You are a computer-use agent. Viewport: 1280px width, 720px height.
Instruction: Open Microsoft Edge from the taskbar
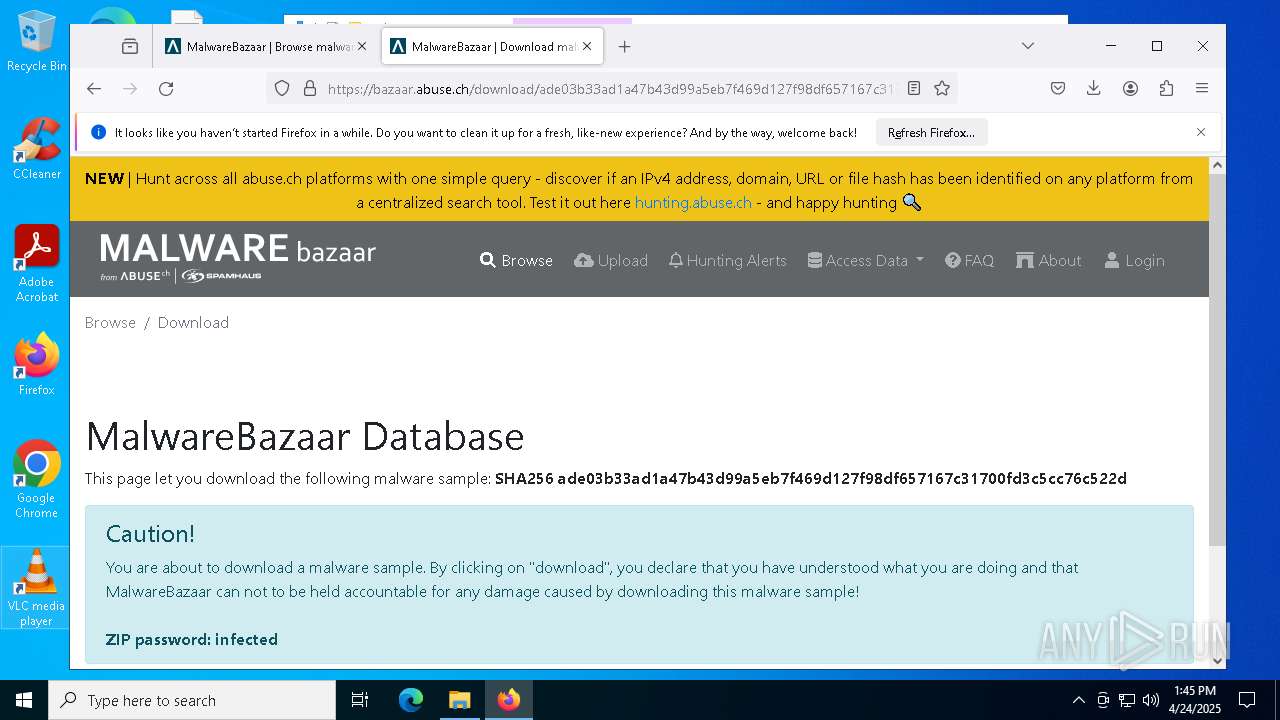click(x=411, y=700)
